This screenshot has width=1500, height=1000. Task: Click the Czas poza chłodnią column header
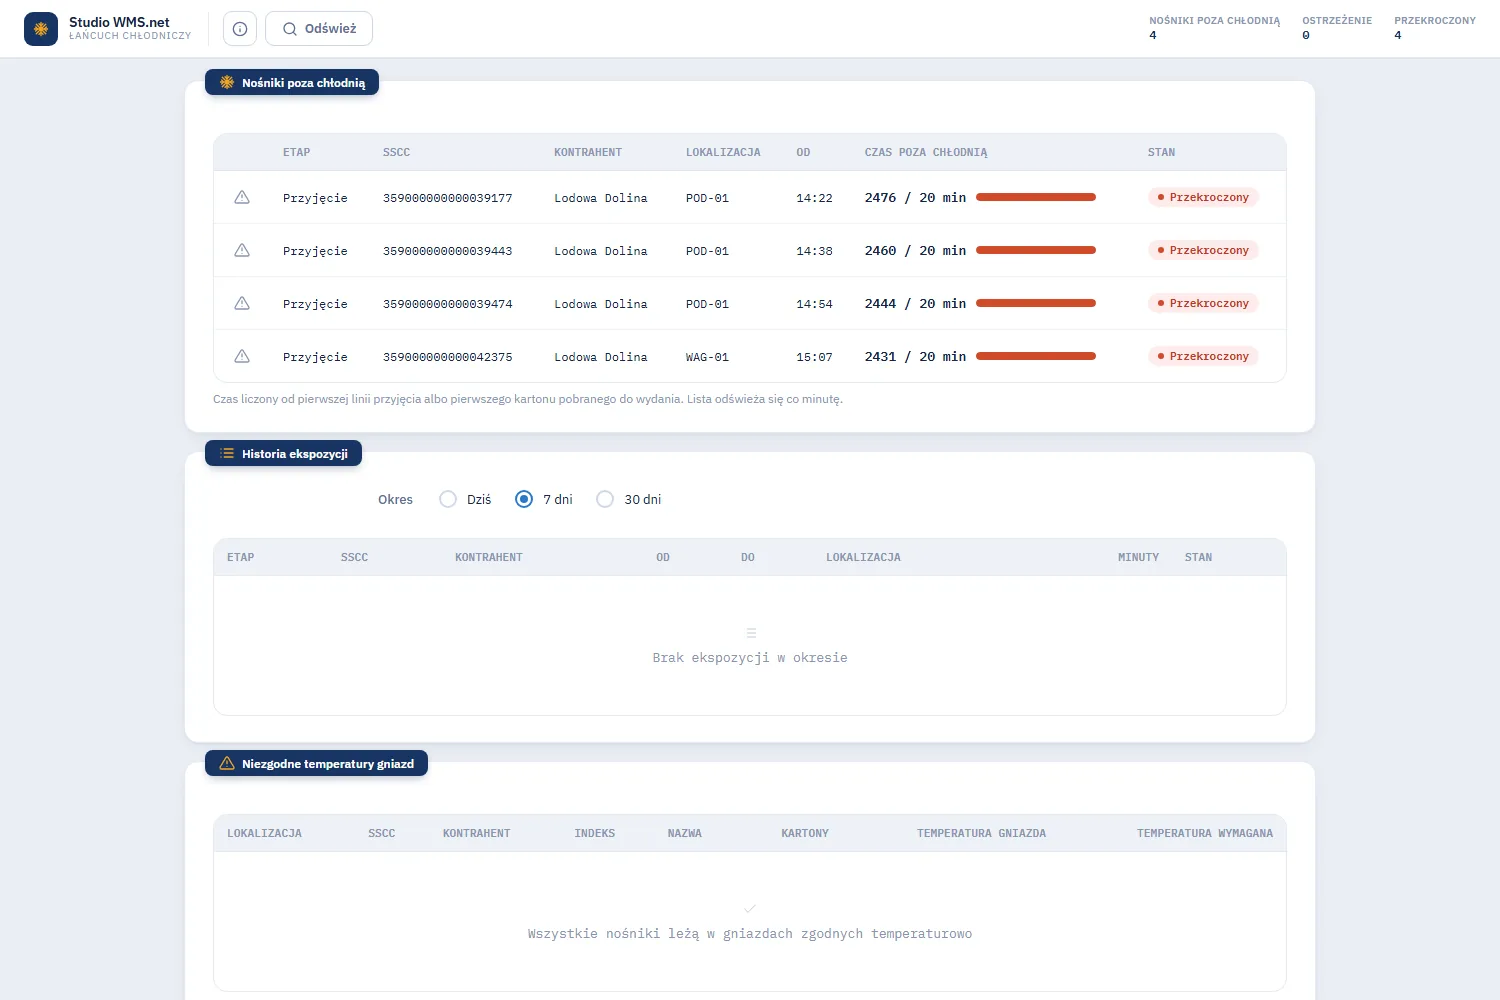click(926, 152)
